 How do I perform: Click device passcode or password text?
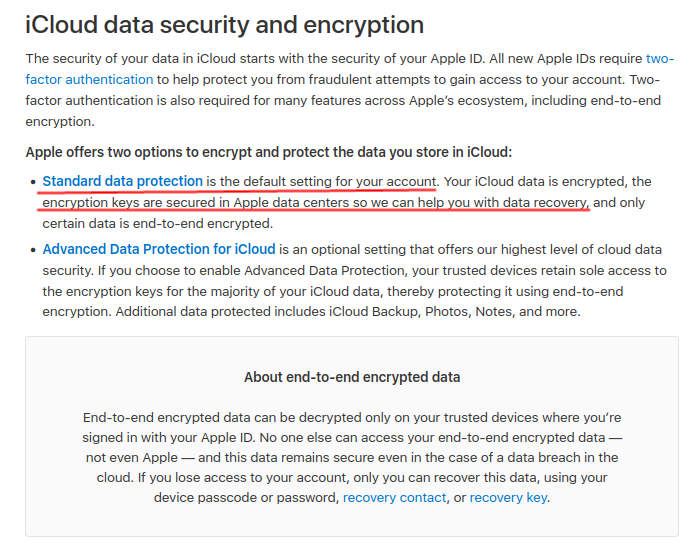click(246, 498)
